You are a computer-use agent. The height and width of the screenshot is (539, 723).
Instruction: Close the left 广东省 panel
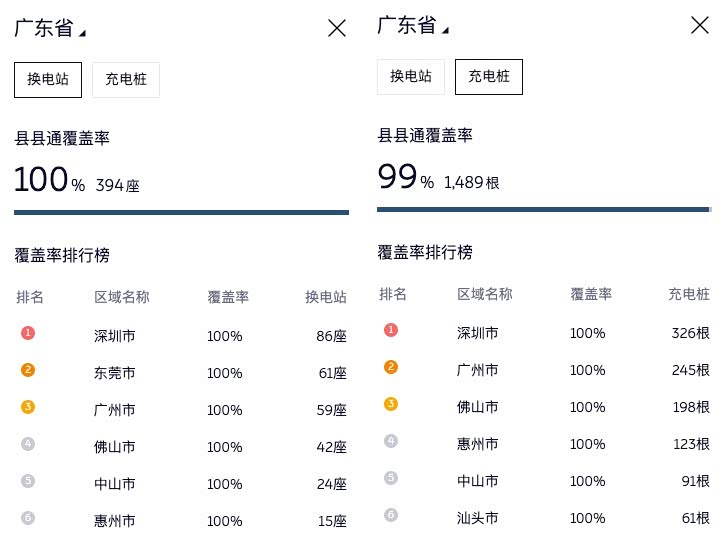pyautogui.click(x=337, y=28)
